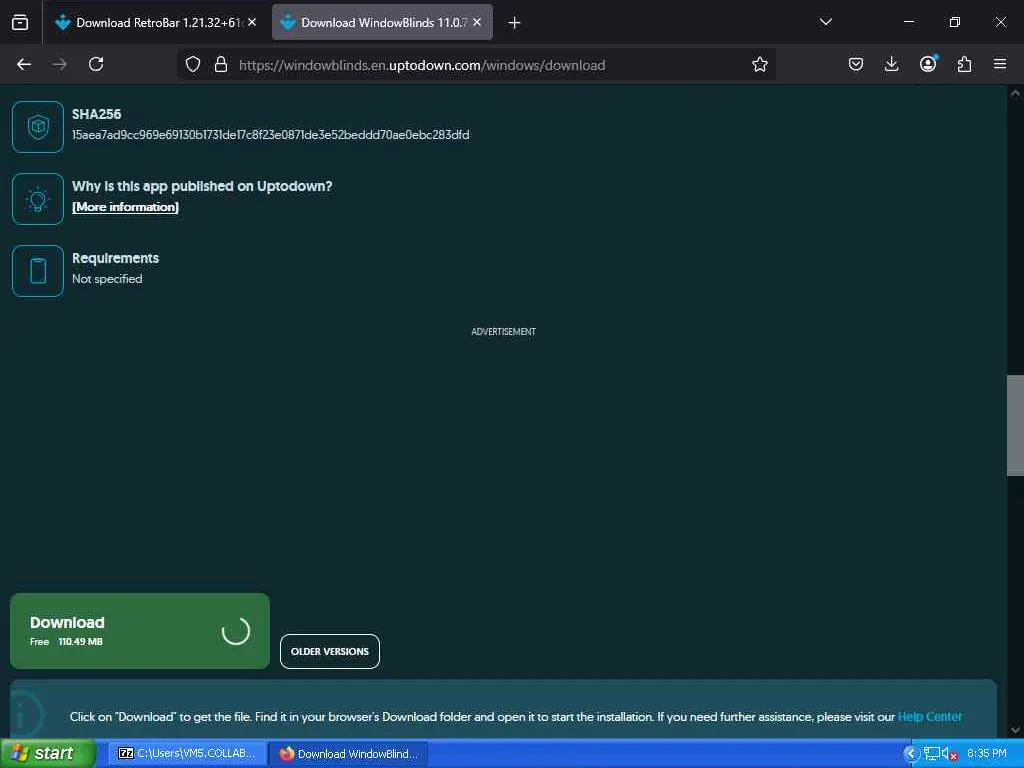Open the More information link
The height and width of the screenshot is (768, 1024).
tap(125, 207)
